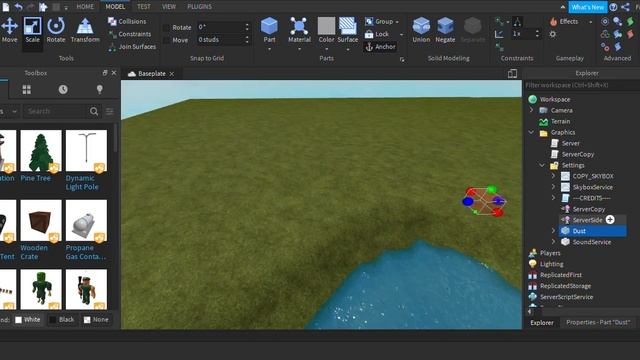Screen dimensions: 640x360
Task: Select Black background option
Action: click(62, 320)
